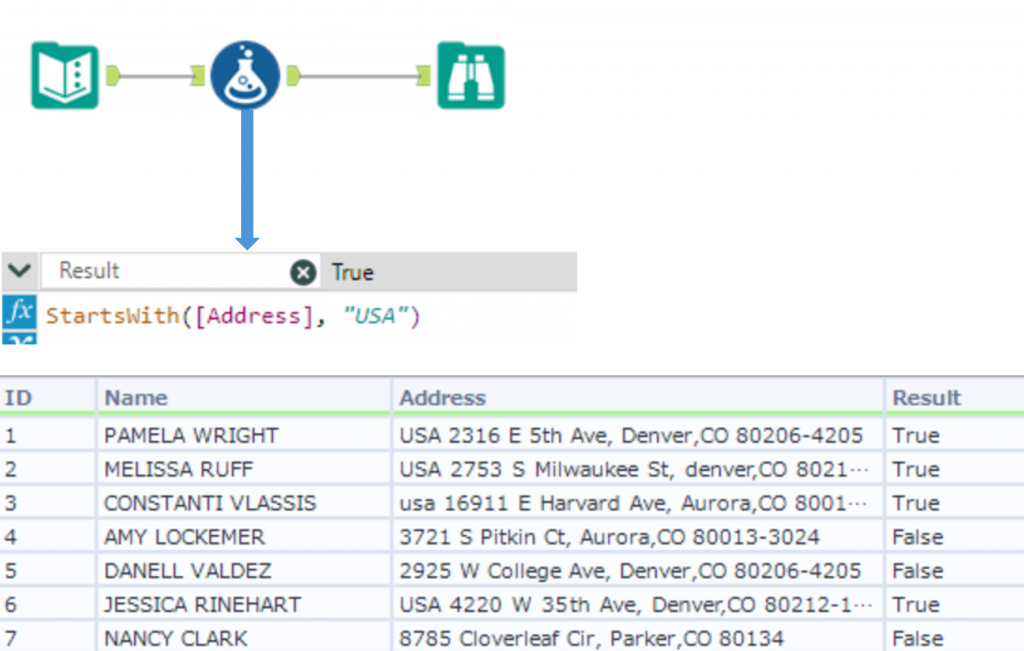1024x651 pixels.
Task: Click the Browse tool input anchor
Action: coord(426,75)
